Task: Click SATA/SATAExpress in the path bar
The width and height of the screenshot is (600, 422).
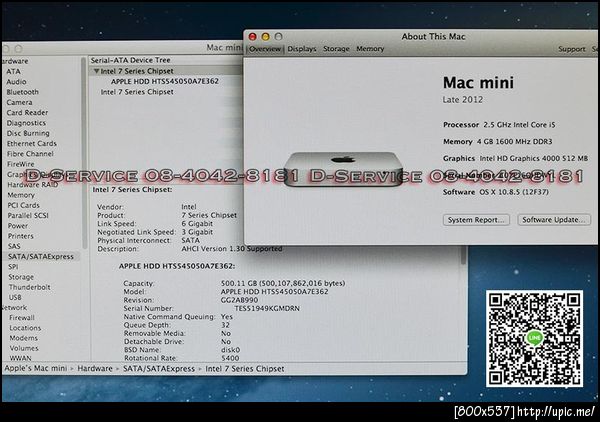Action: (x=159, y=369)
